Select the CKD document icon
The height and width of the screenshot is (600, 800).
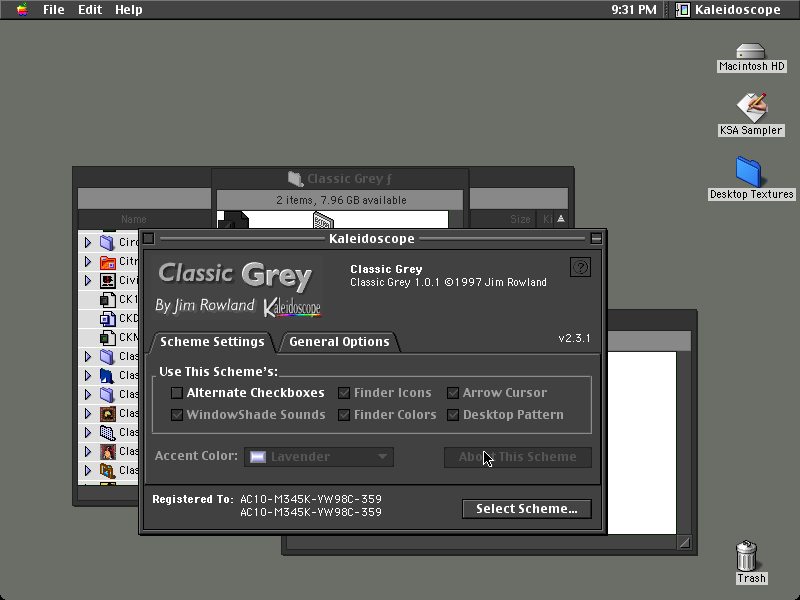(x=107, y=318)
